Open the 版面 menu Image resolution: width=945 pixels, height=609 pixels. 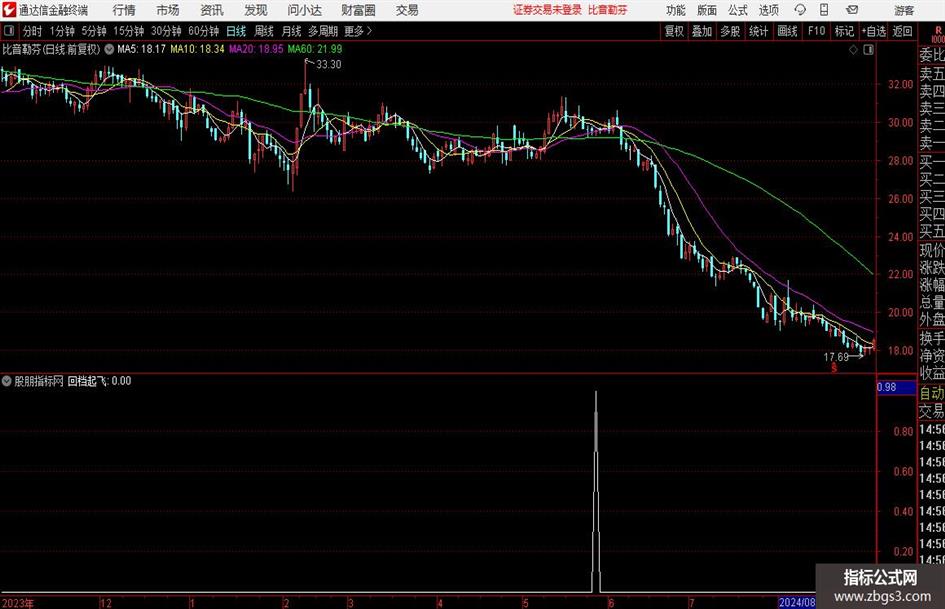[x=707, y=10]
